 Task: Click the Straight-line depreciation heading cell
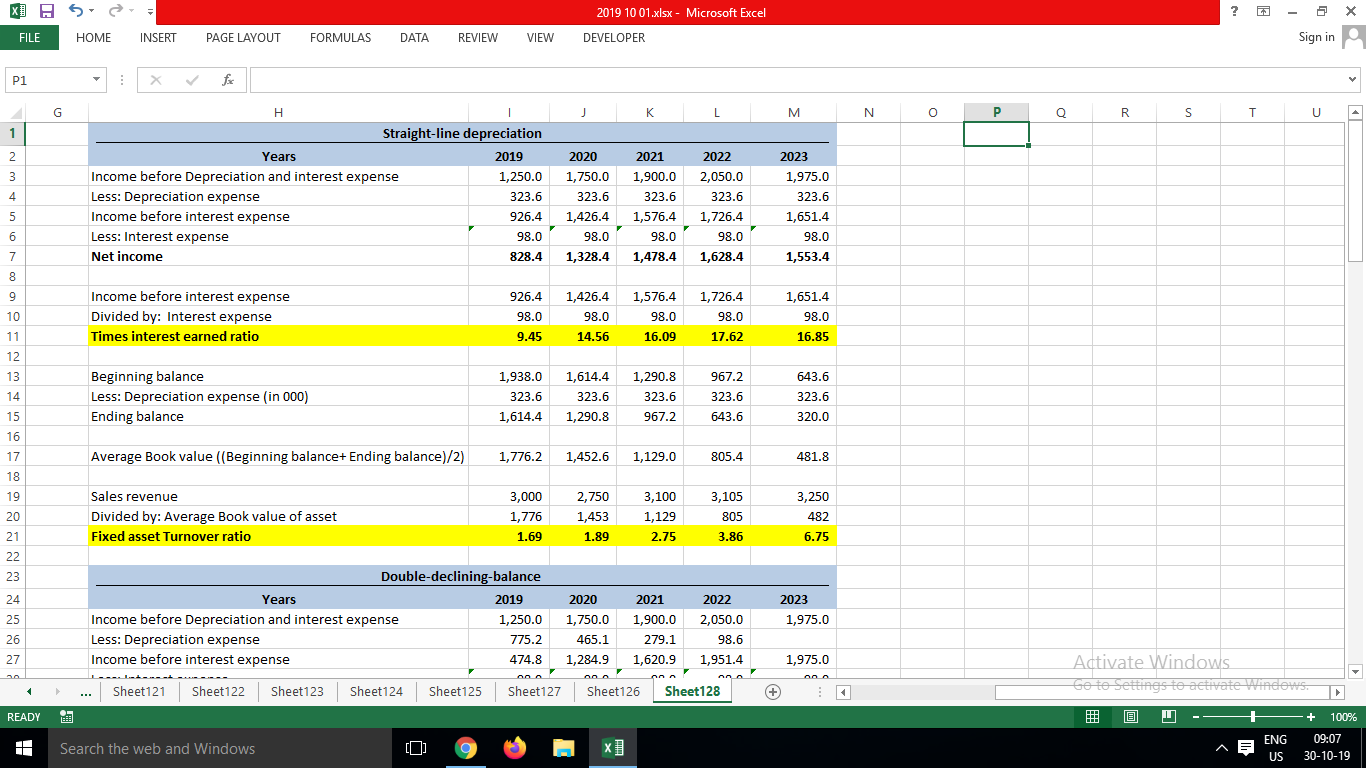[462, 133]
